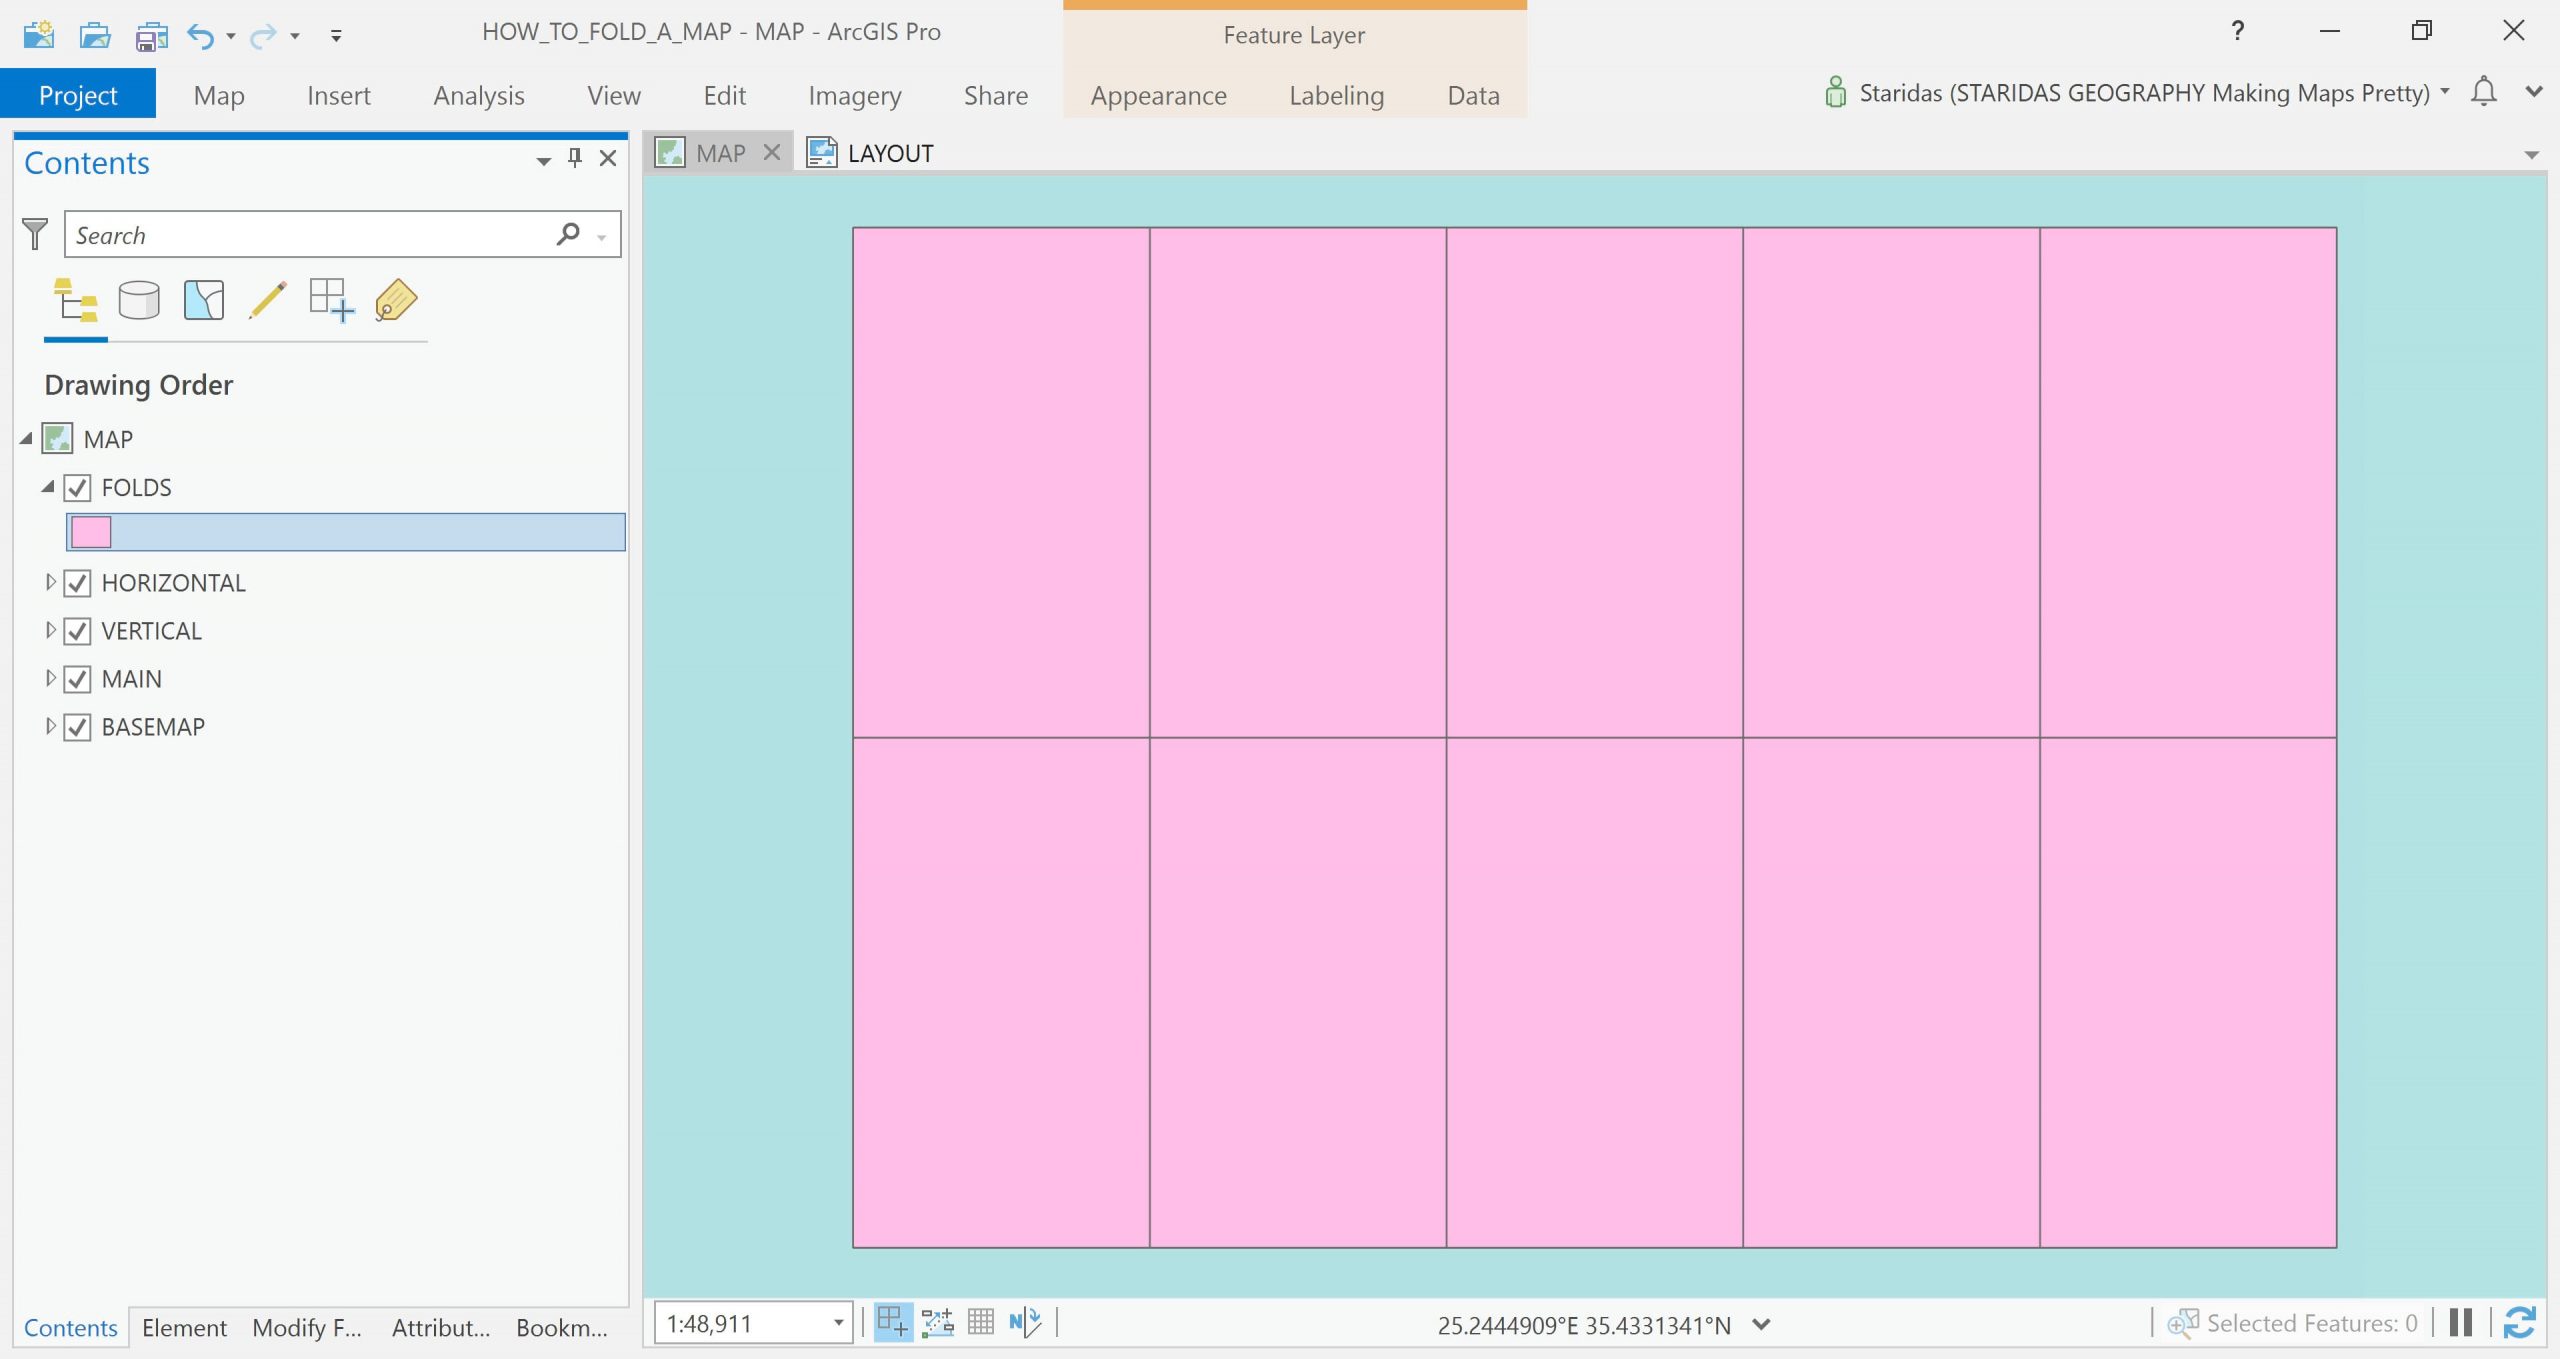Click List By Labeling tag icon
The width and height of the screenshot is (2560, 1359).
coord(396,300)
